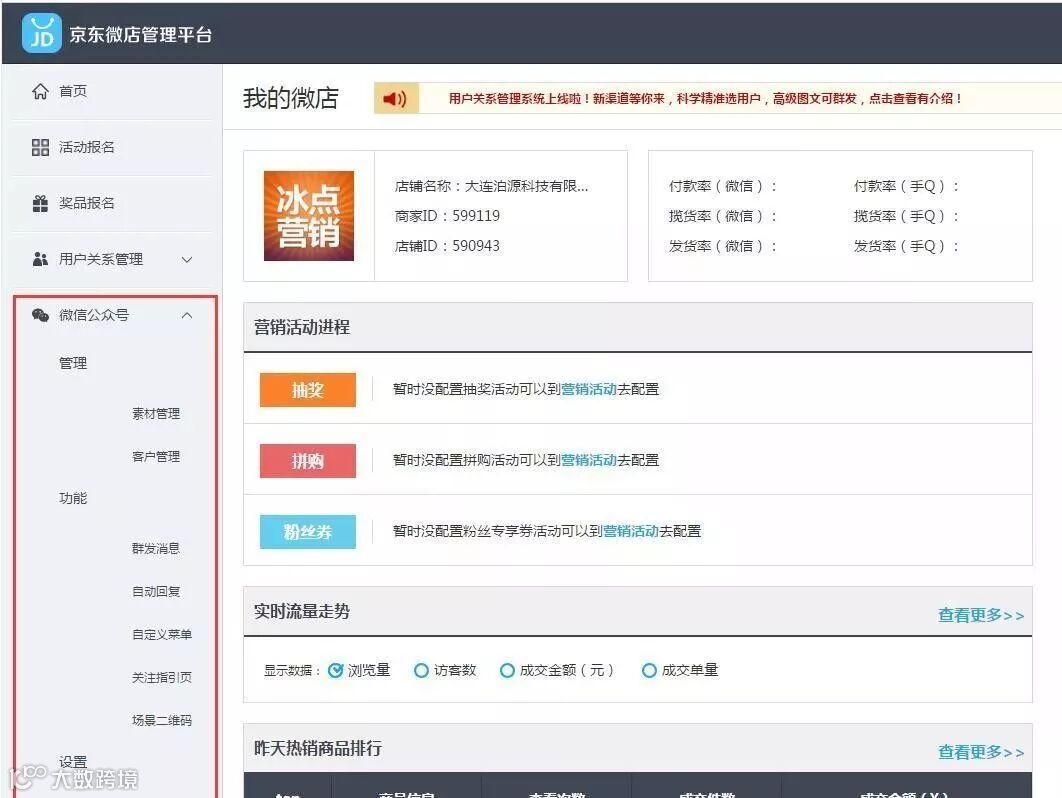Click the 店铺ID：590943 text

tap(447, 246)
